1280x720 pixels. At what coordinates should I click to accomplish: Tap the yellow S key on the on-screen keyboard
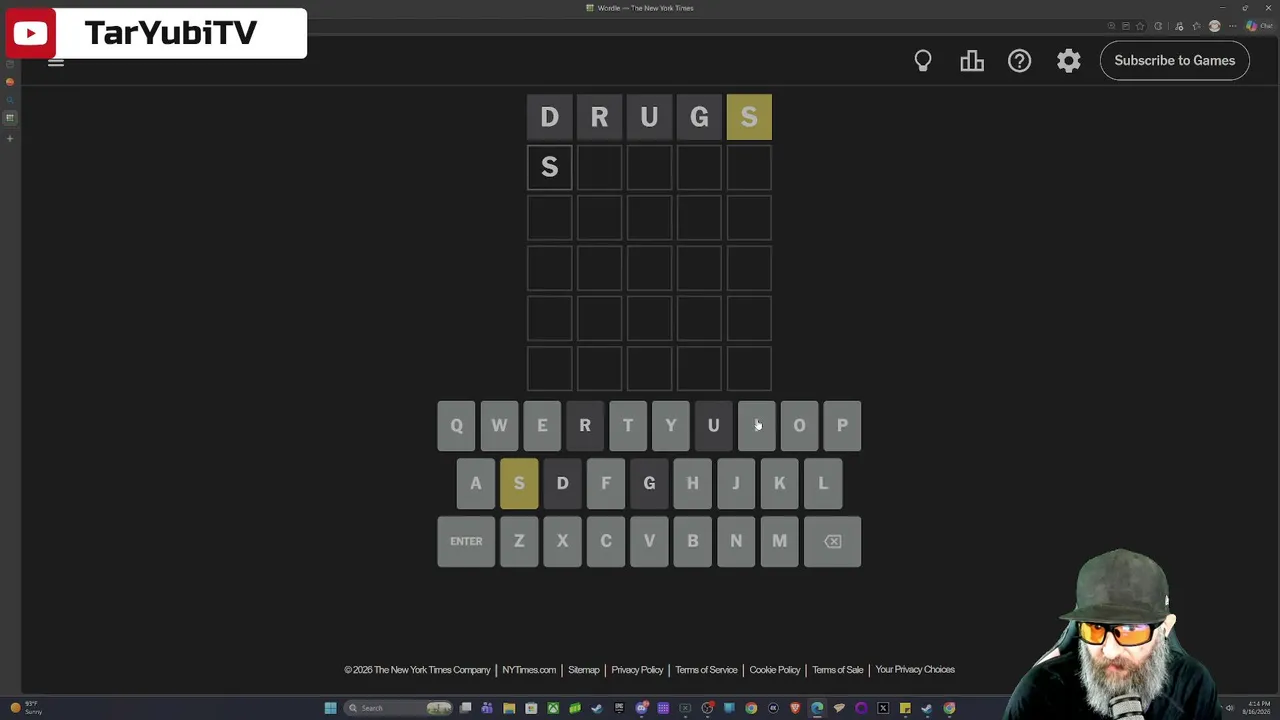coord(519,484)
